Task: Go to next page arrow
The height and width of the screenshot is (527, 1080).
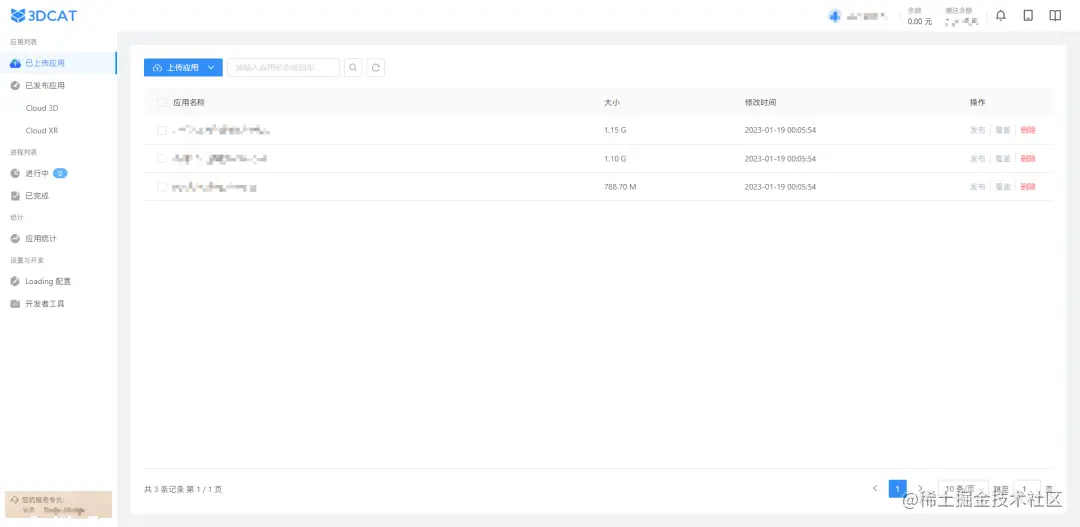Action: coord(920,488)
